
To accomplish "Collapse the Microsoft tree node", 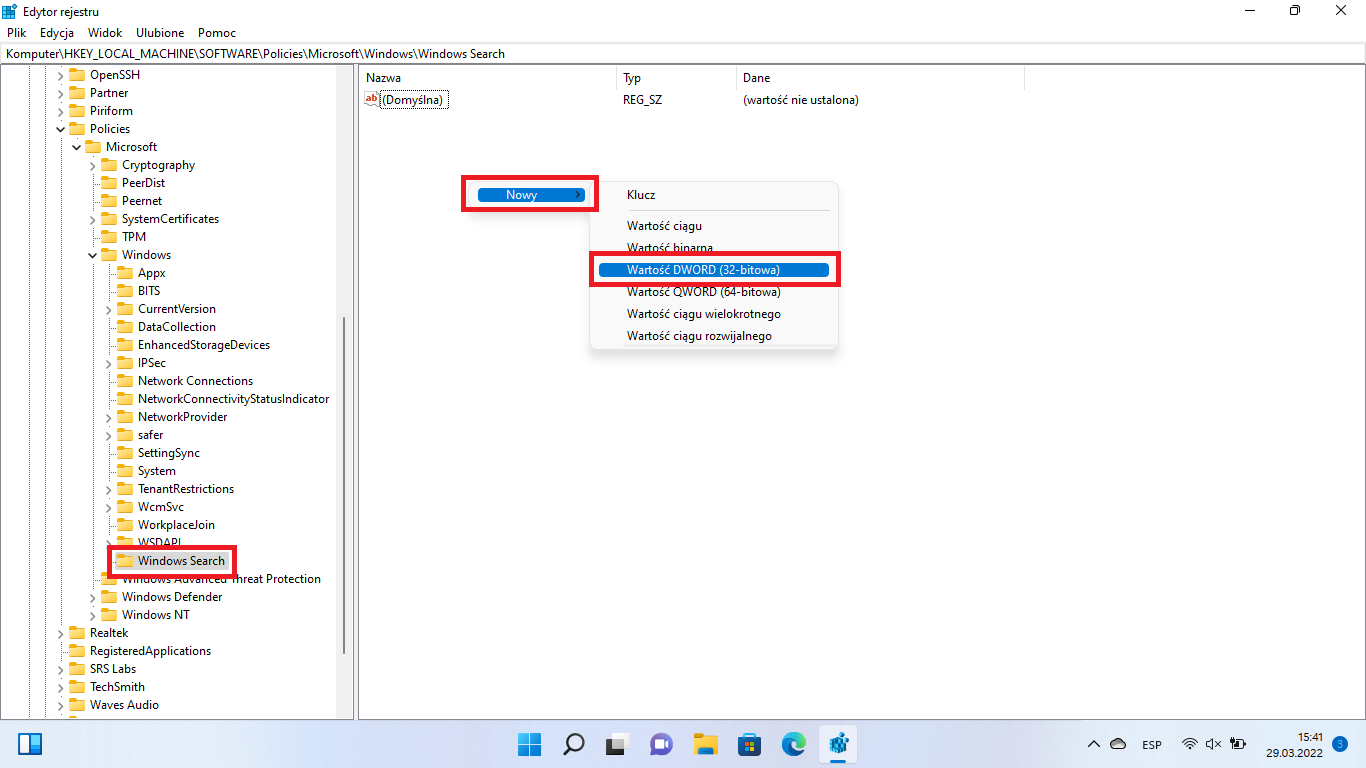I will [x=77, y=147].
